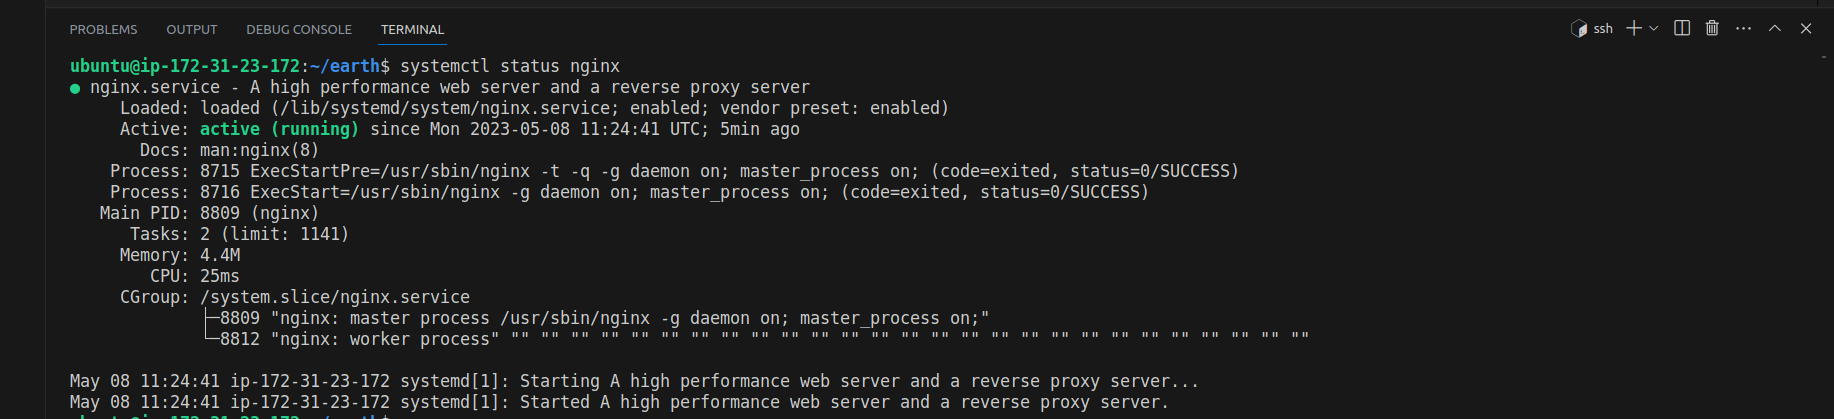This screenshot has width=1834, height=419.
Task: Click the man:nginx(8) docs reference
Action: (x=259, y=150)
